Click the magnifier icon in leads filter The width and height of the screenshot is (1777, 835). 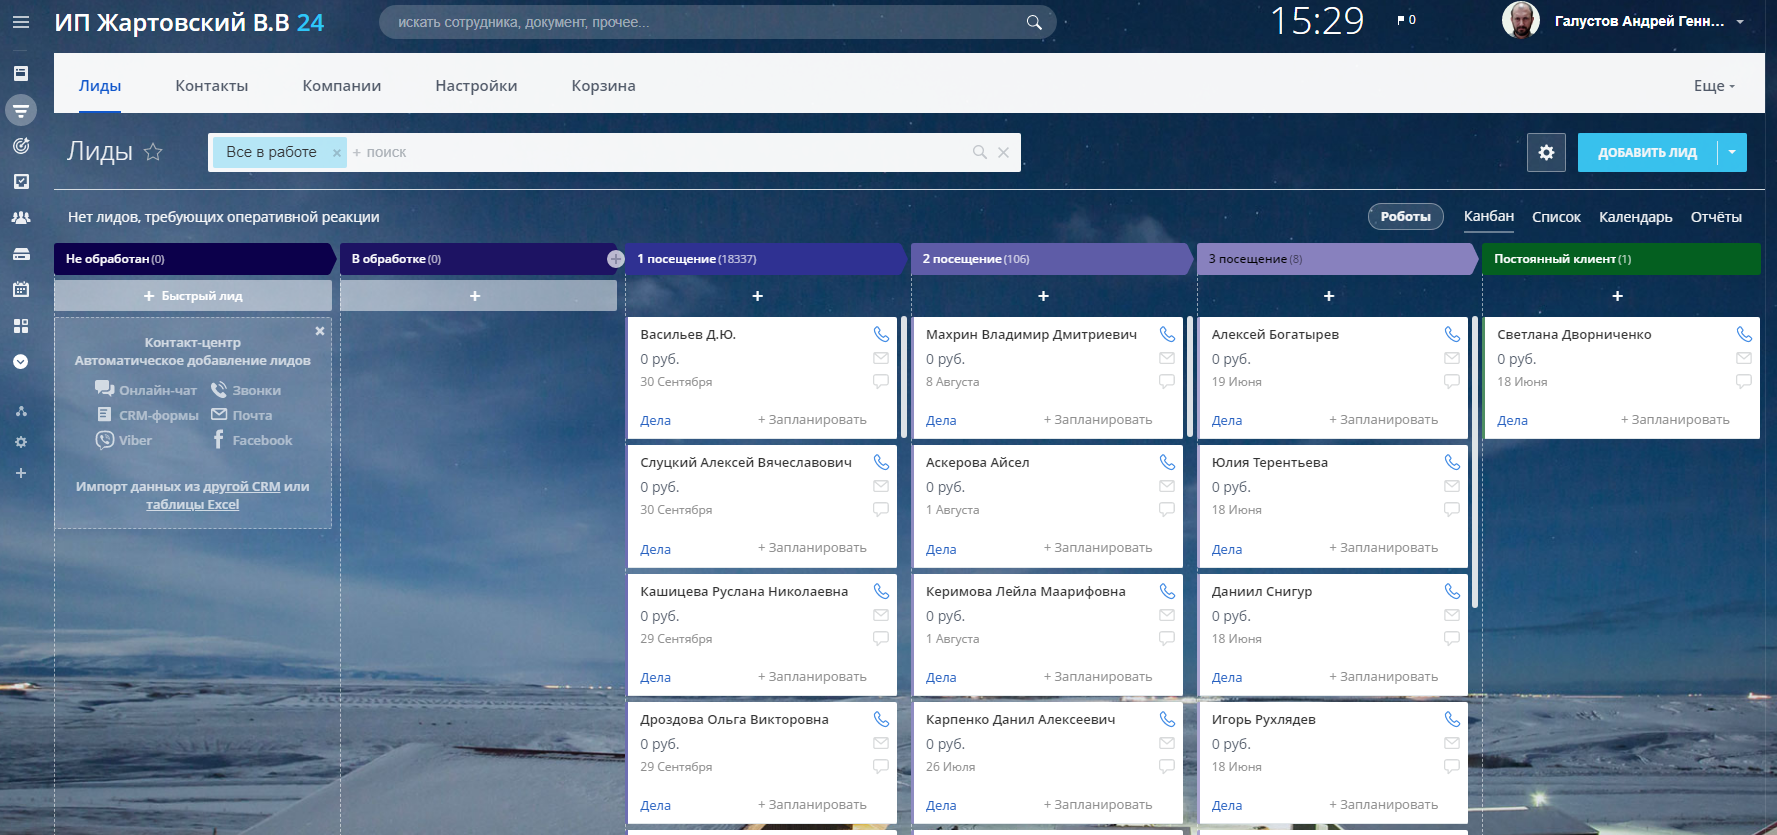pyautogui.click(x=980, y=152)
